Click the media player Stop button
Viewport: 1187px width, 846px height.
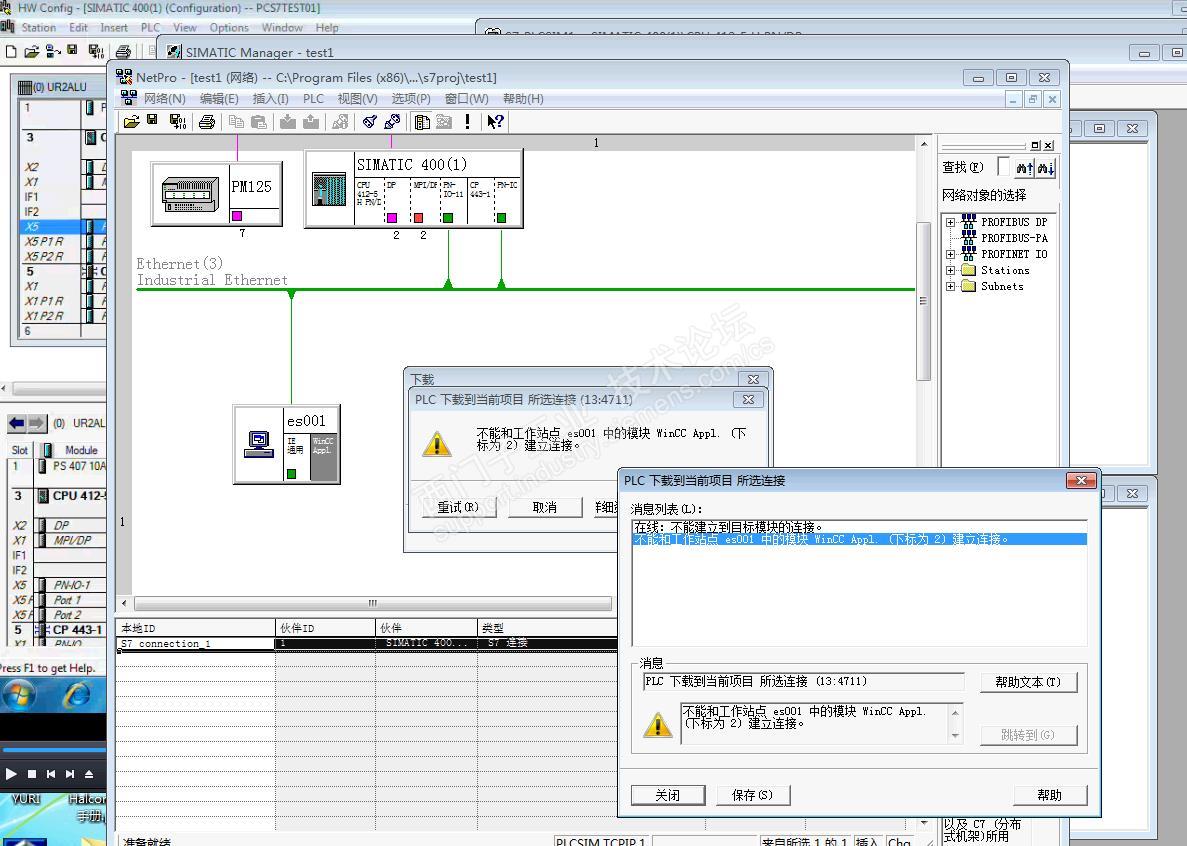[32, 774]
